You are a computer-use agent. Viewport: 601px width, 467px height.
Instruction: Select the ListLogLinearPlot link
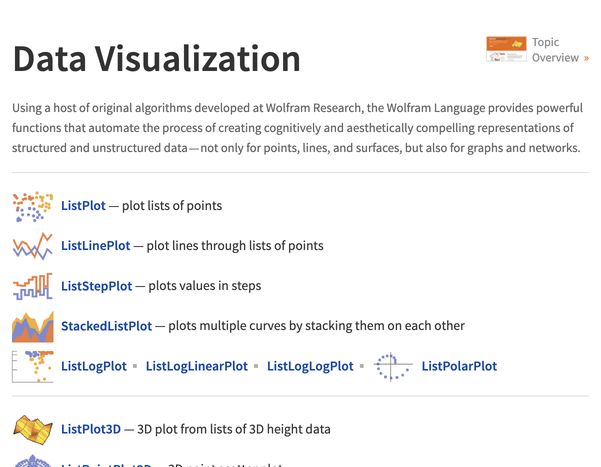(196, 367)
